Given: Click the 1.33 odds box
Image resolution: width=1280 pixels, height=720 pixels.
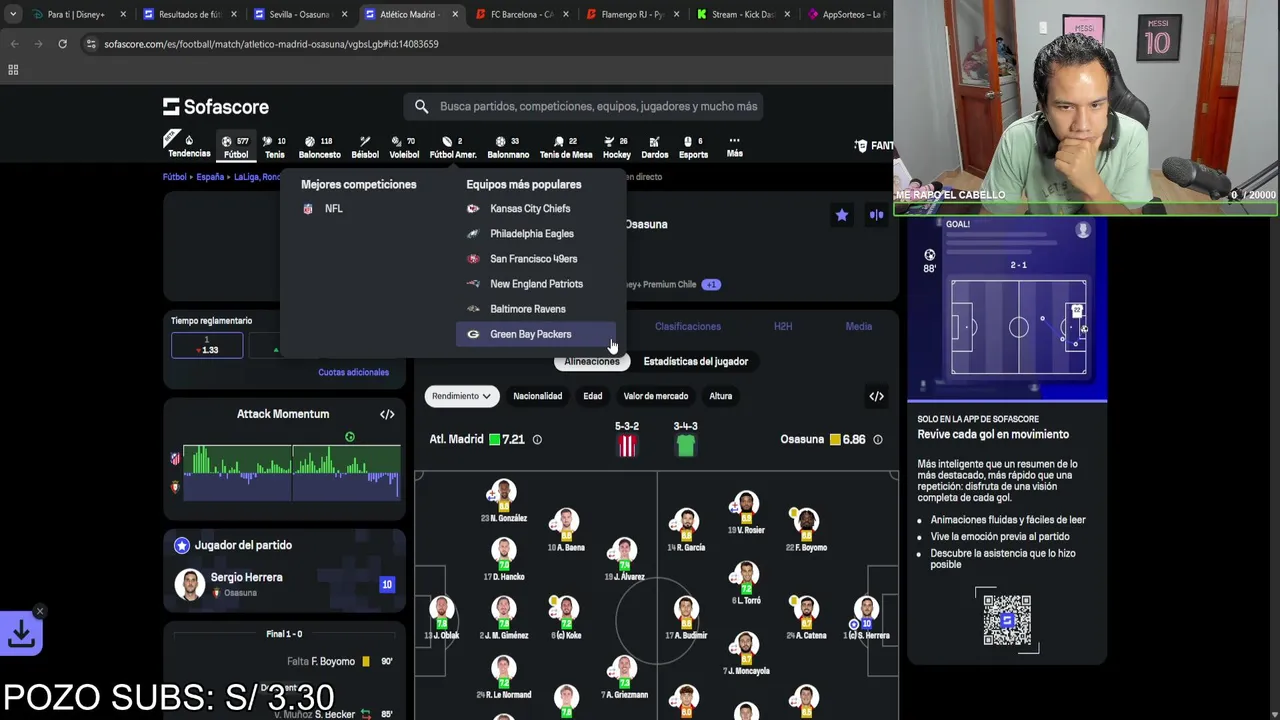Looking at the screenshot, I should 207,345.
